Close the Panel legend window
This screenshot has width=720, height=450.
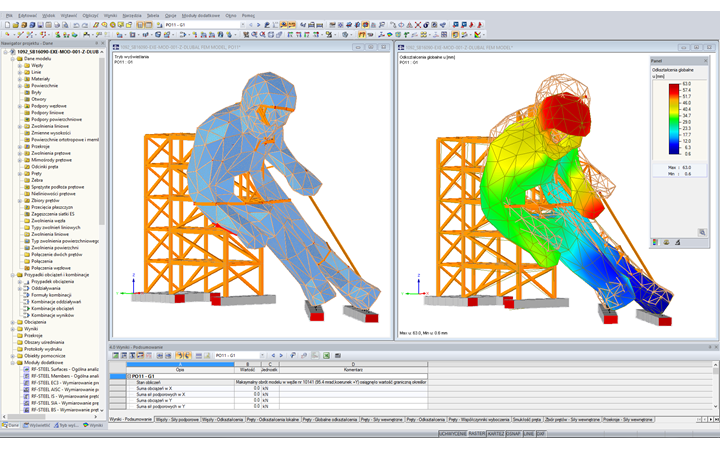coord(706,61)
